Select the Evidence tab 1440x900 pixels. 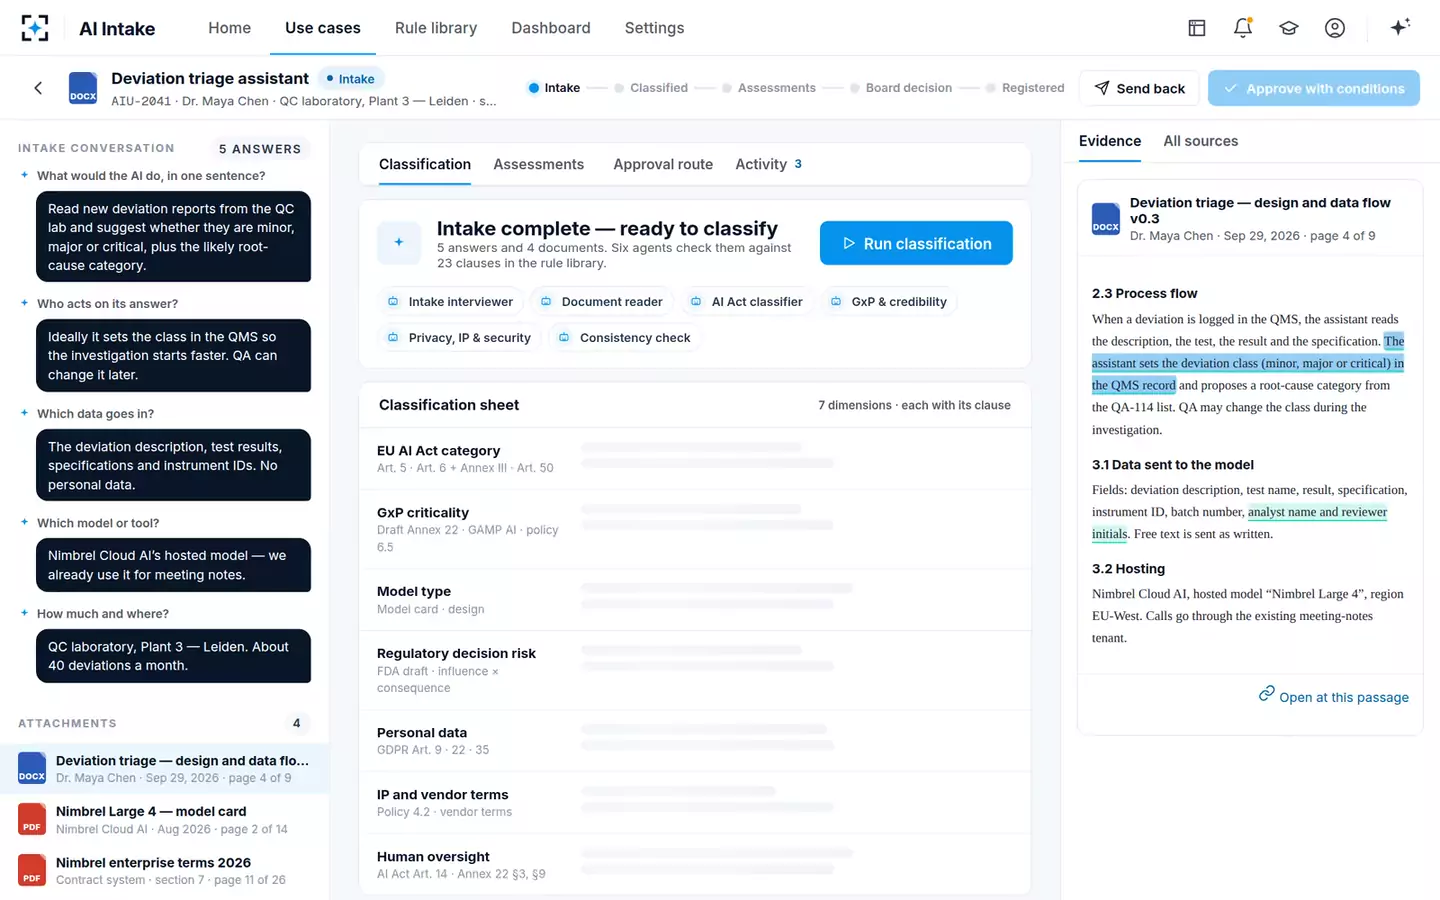[1110, 141]
